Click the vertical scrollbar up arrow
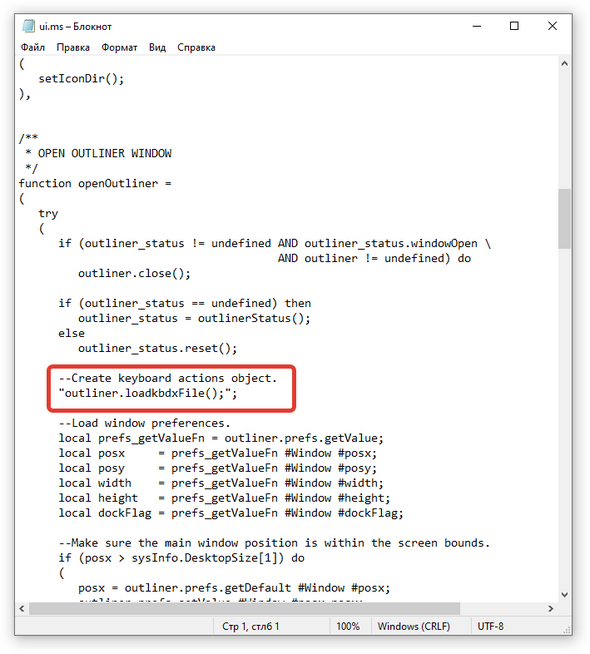 pos(565,64)
